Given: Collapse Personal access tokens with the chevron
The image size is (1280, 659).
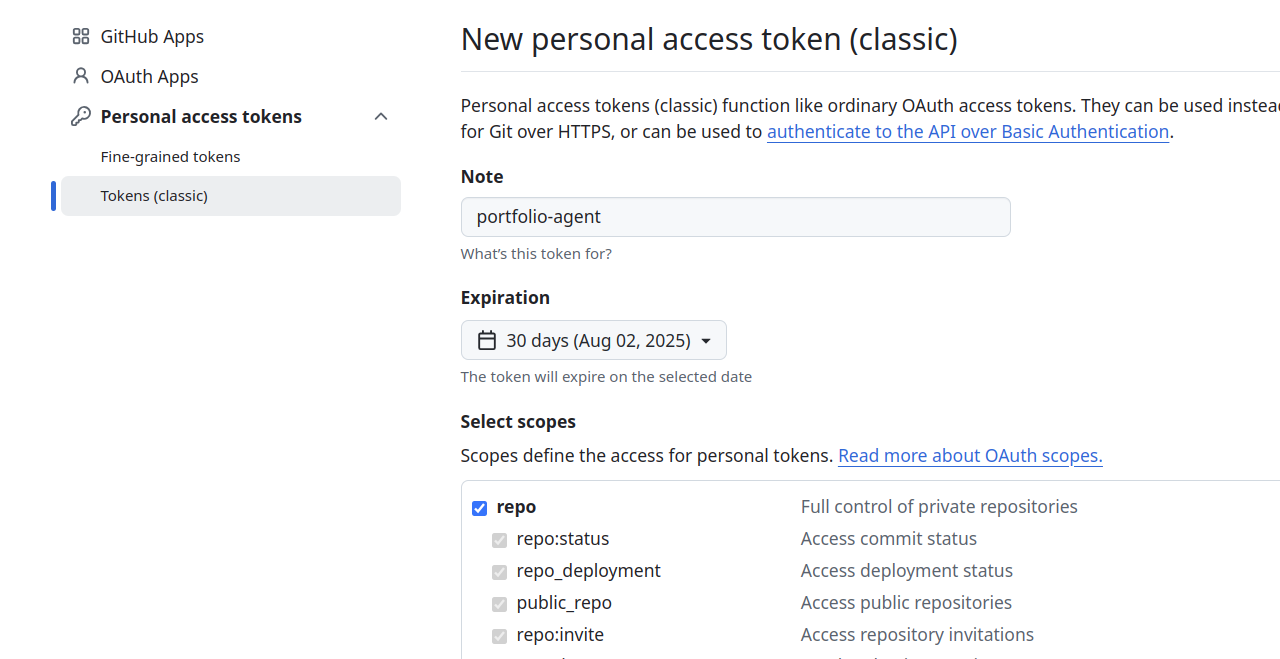Looking at the screenshot, I should click(x=381, y=117).
